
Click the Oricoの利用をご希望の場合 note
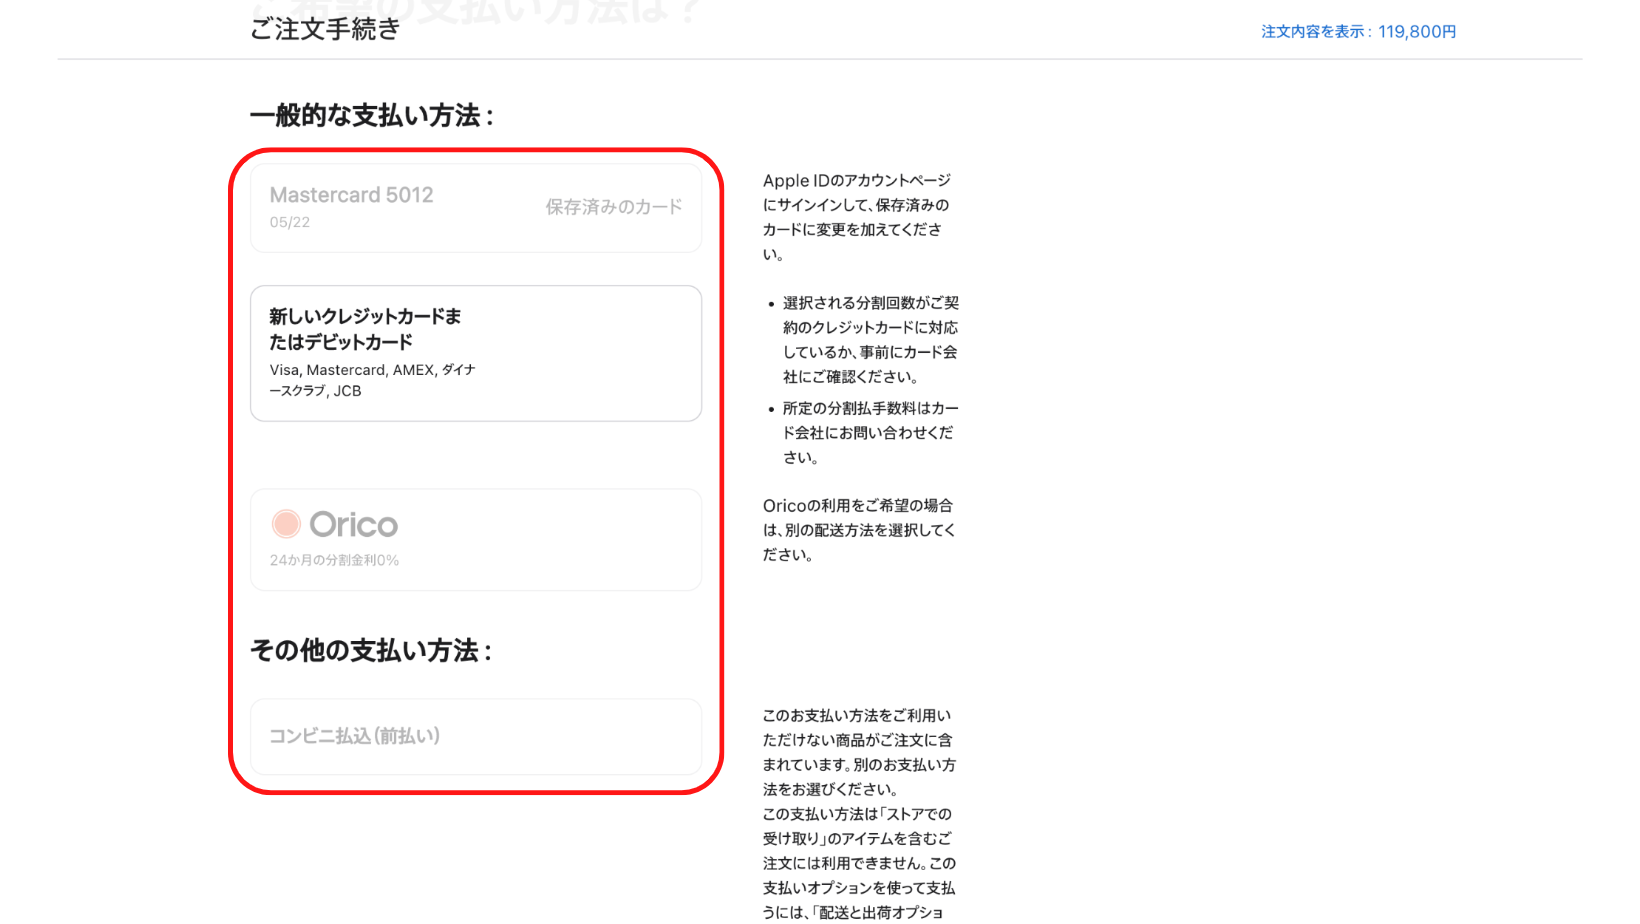(x=859, y=530)
